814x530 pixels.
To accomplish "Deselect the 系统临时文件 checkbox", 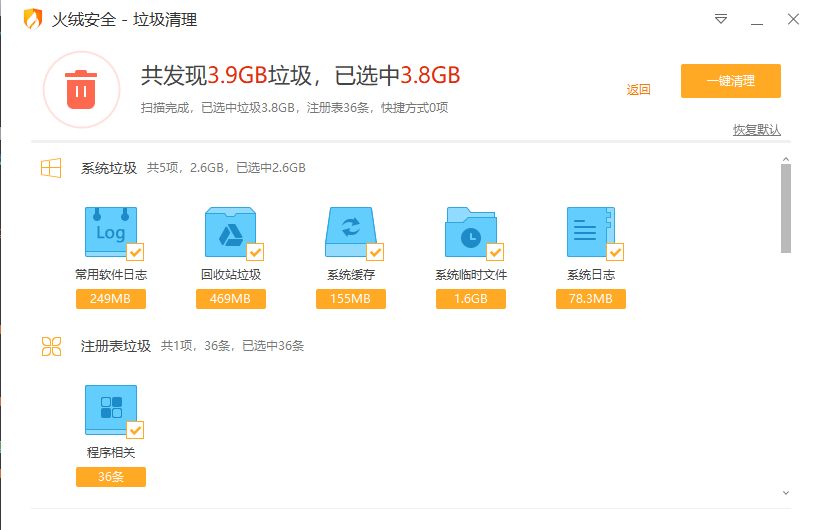I will coord(495,251).
